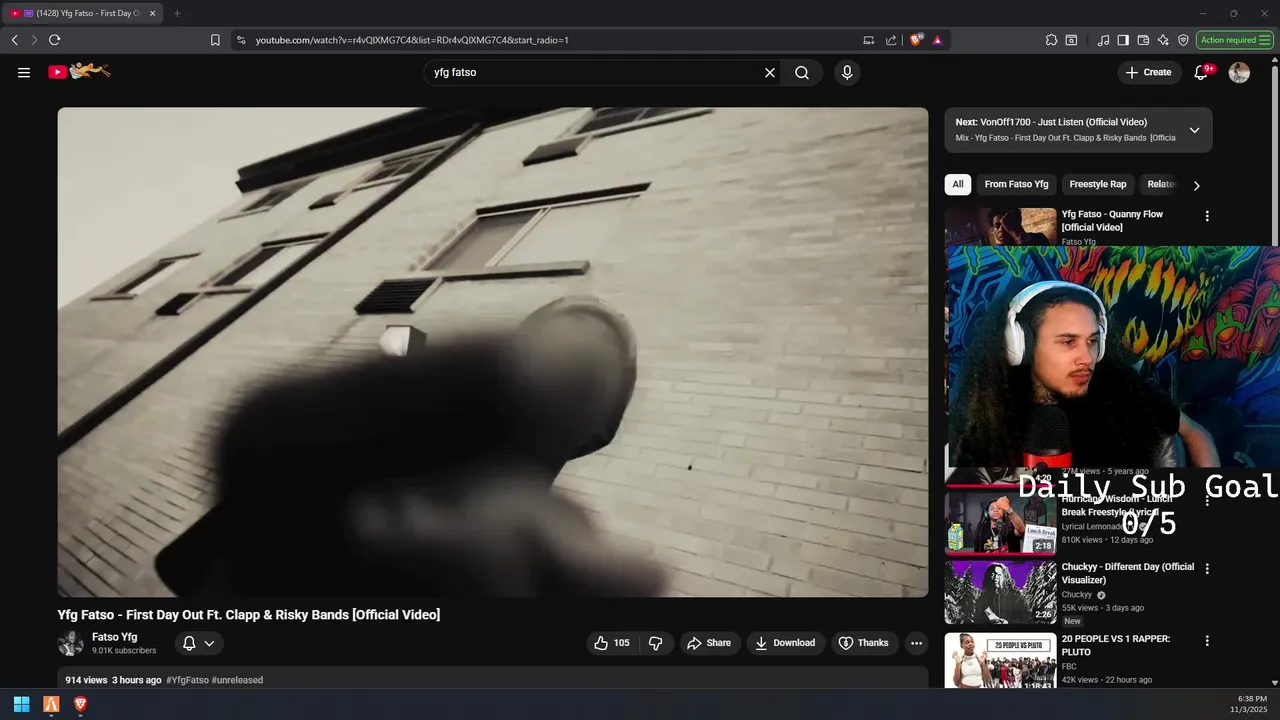Go to YouTube home via logo

79,71
